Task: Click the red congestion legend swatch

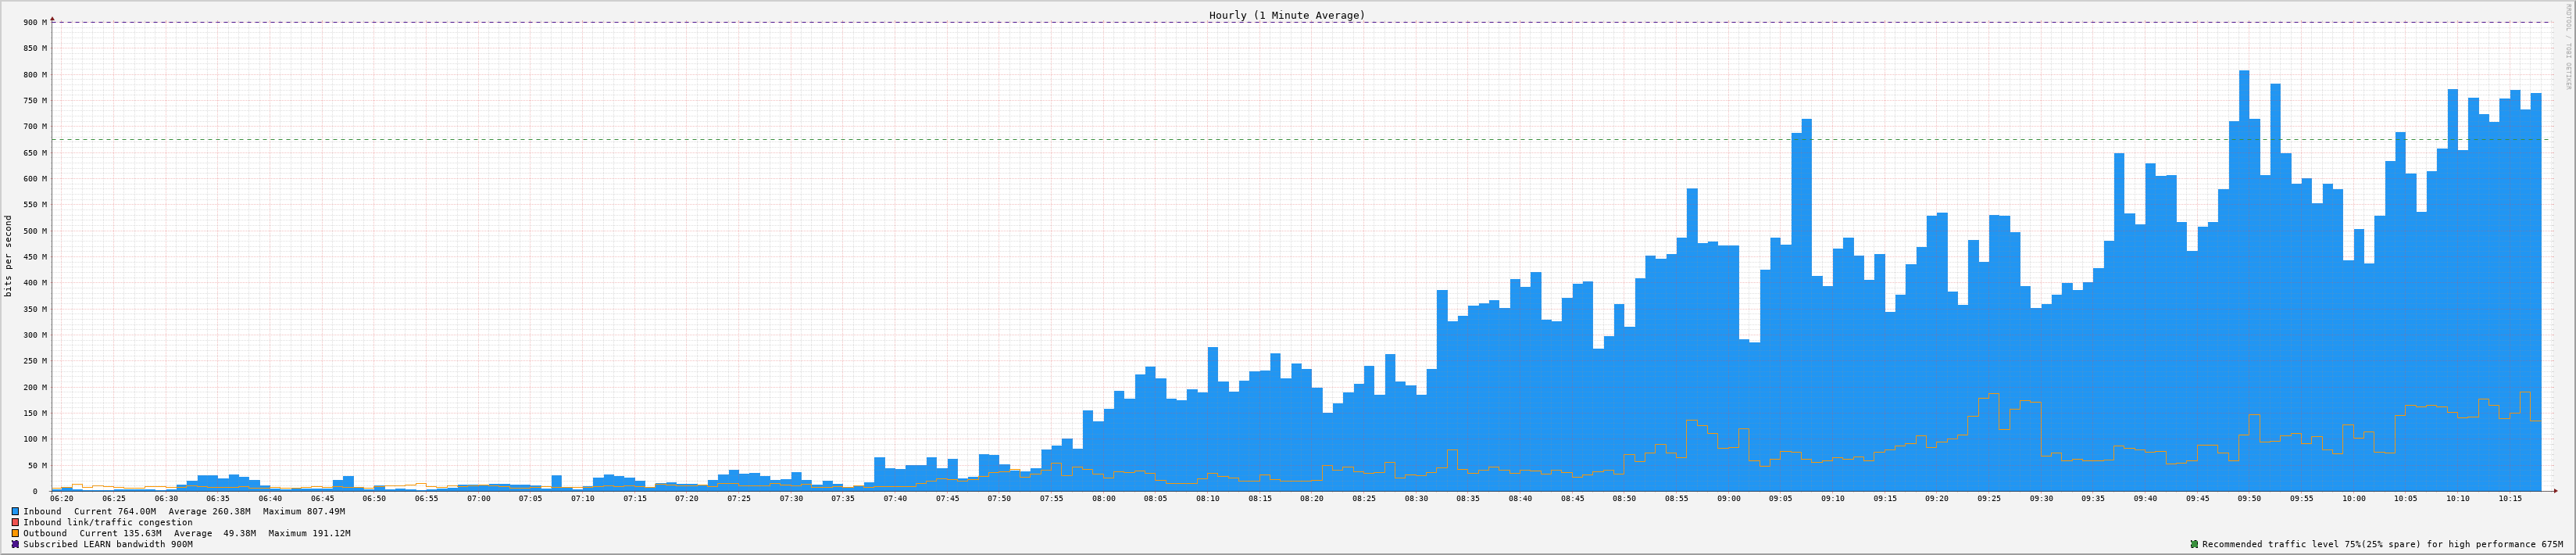Action: 15,522
